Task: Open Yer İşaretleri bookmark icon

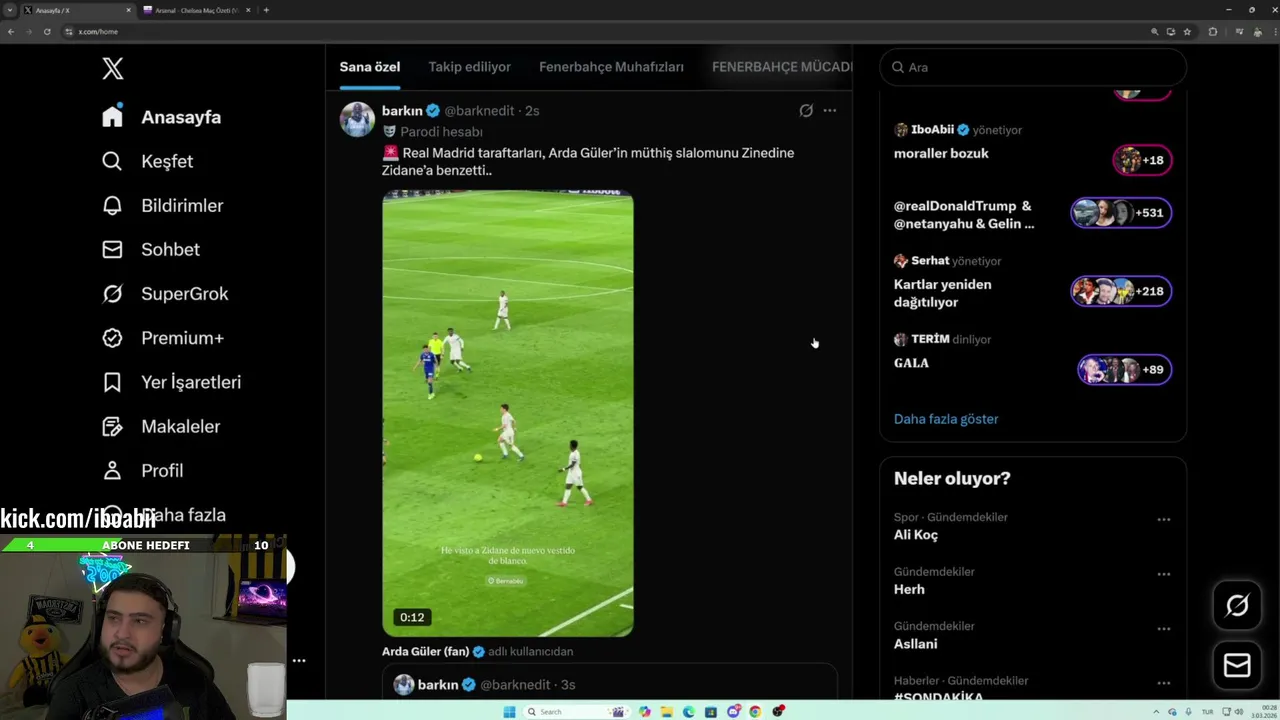Action: click(x=112, y=382)
